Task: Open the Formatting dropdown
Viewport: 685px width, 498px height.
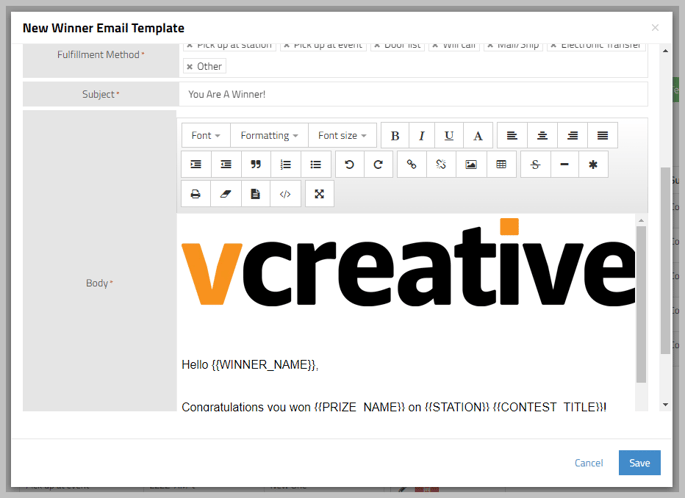Action: click(x=269, y=135)
